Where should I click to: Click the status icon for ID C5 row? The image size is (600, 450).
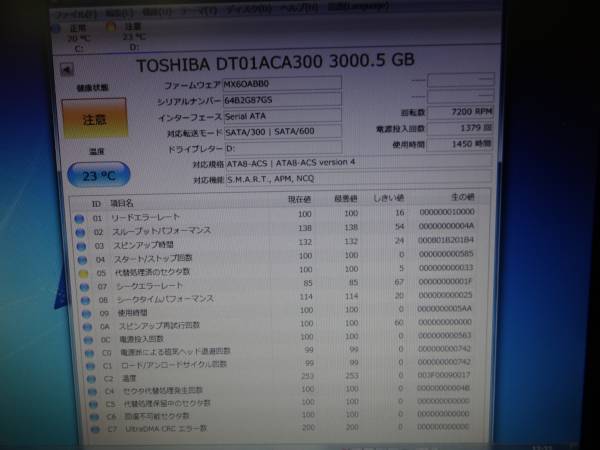[x=93, y=404]
